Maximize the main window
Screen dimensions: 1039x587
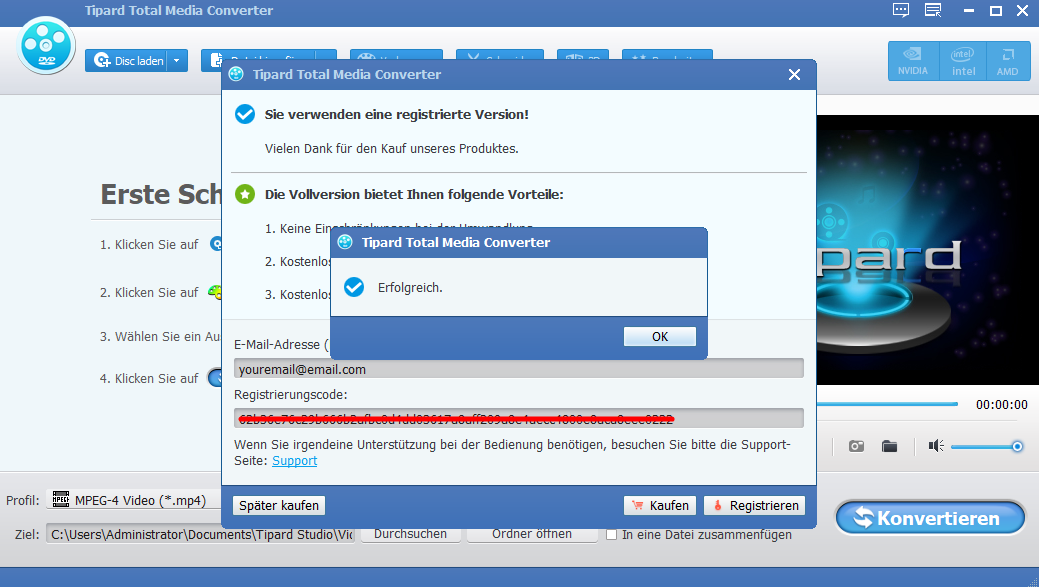pyautogui.click(x=995, y=11)
